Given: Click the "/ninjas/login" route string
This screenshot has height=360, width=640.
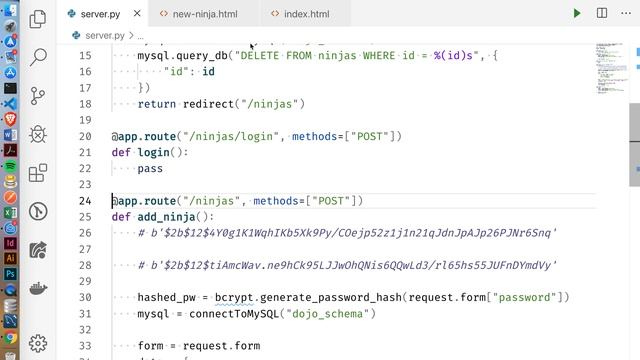Looking at the screenshot, I should [231, 136].
